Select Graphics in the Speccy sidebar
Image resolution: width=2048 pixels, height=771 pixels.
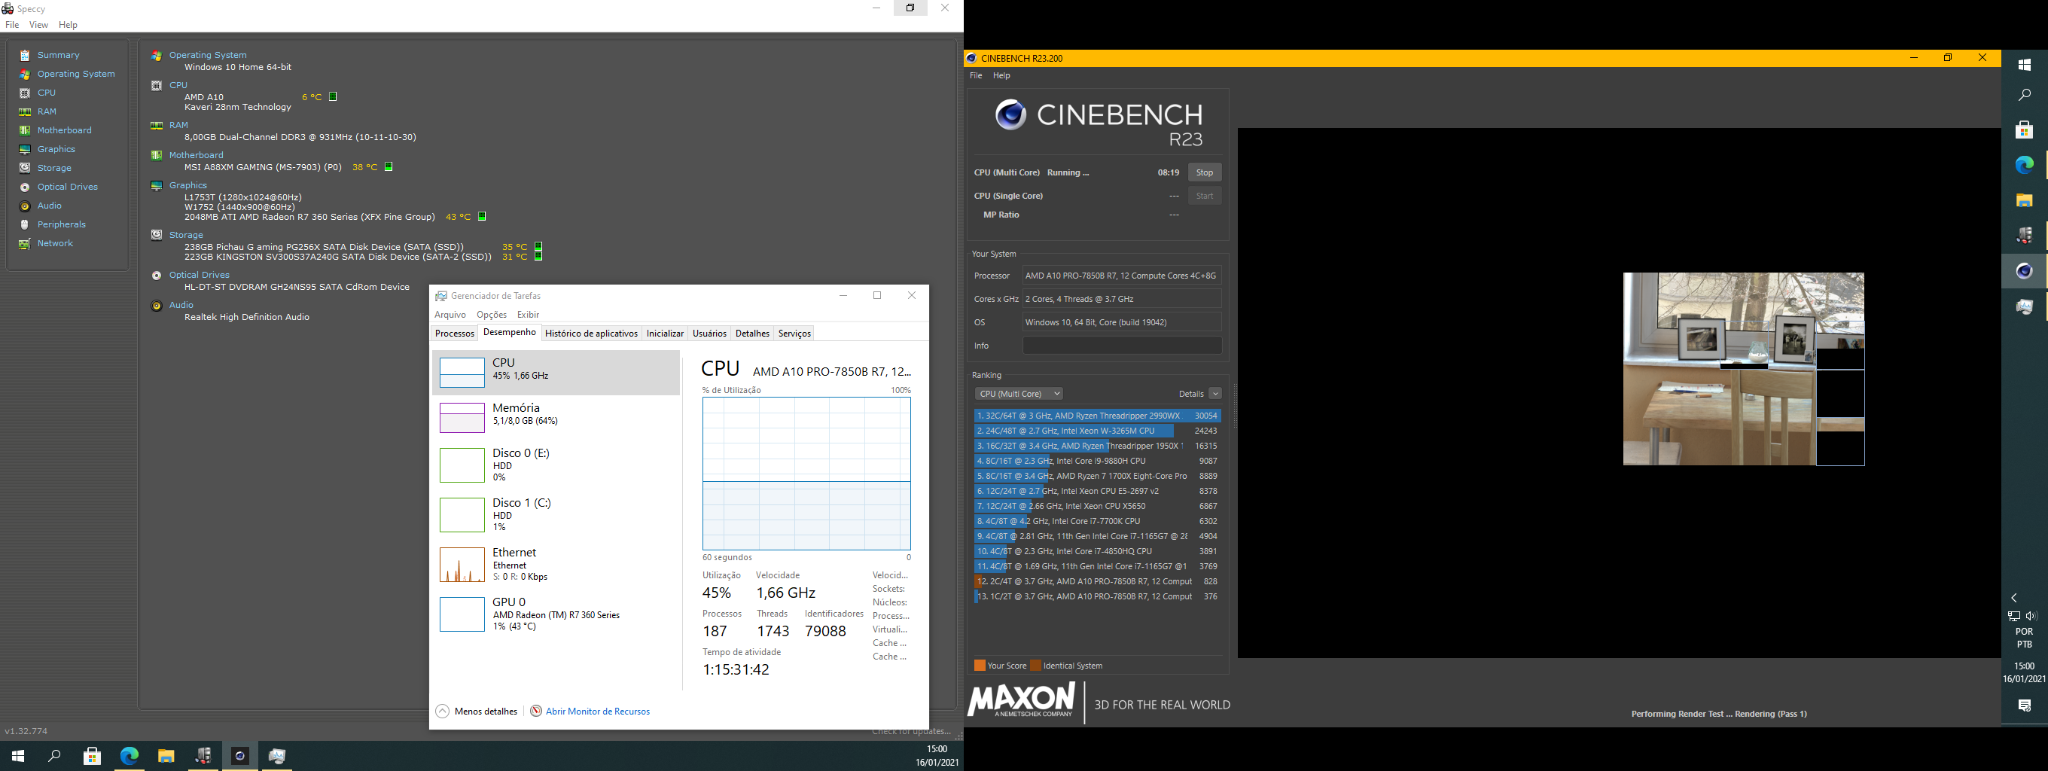point(56,149)
